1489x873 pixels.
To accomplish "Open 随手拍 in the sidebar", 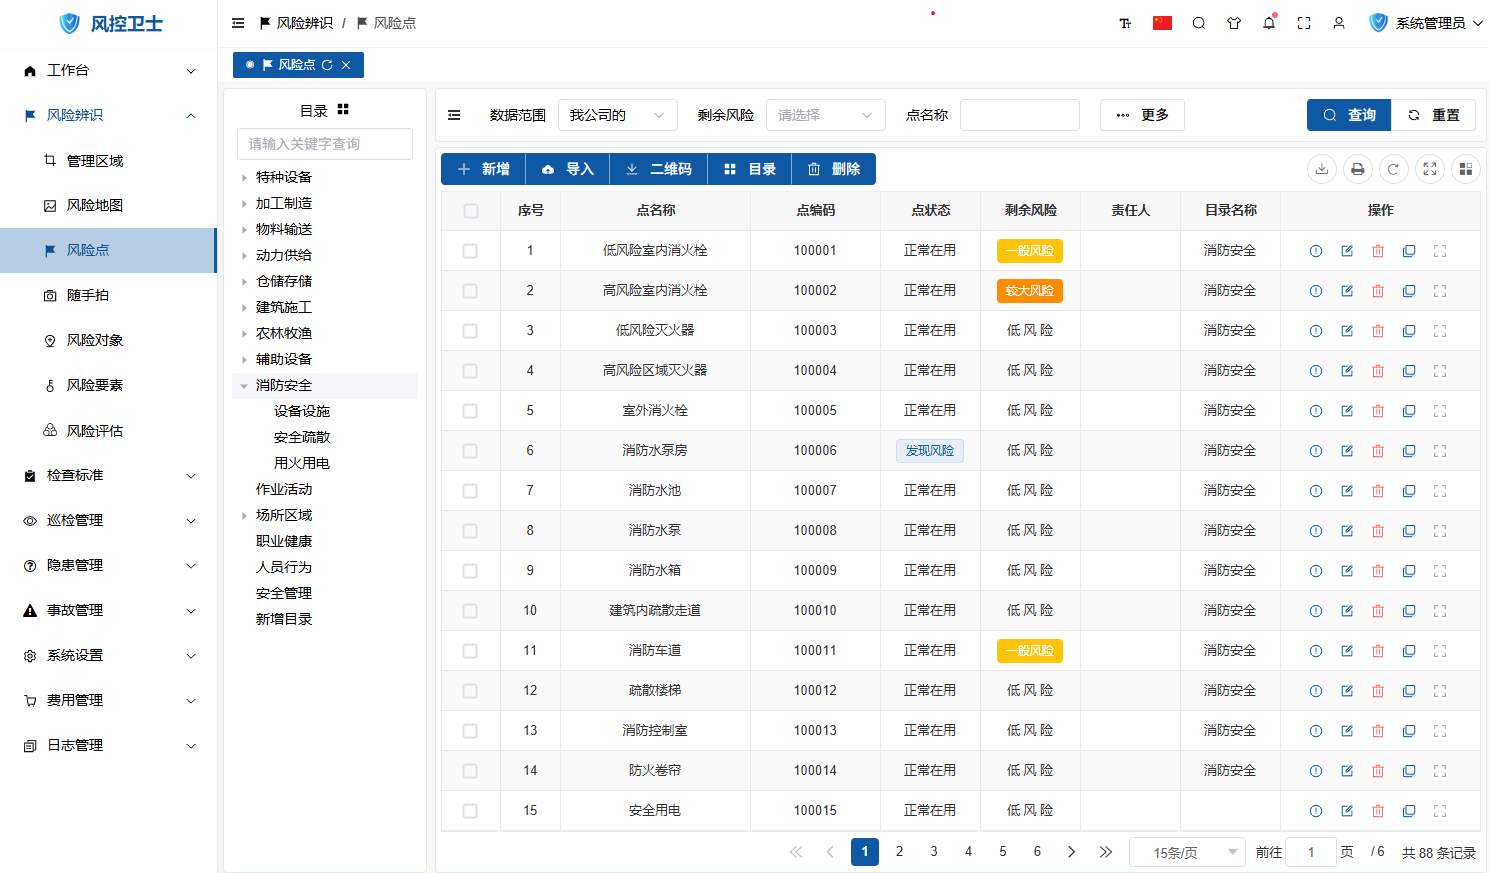I will click(x=108, y=295).
